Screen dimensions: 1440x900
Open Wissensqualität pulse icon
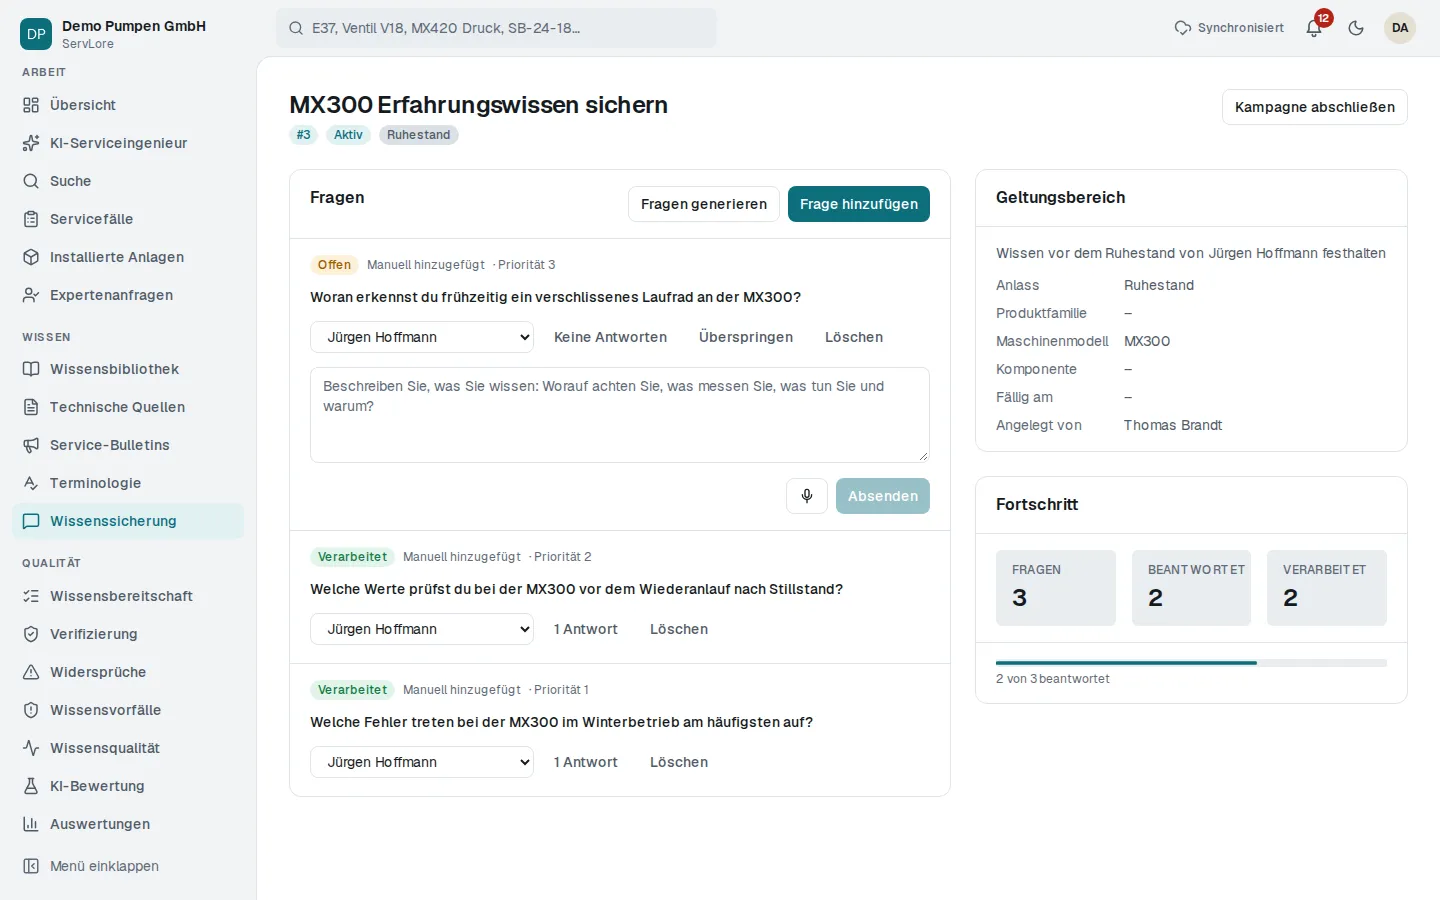point(31,748)
